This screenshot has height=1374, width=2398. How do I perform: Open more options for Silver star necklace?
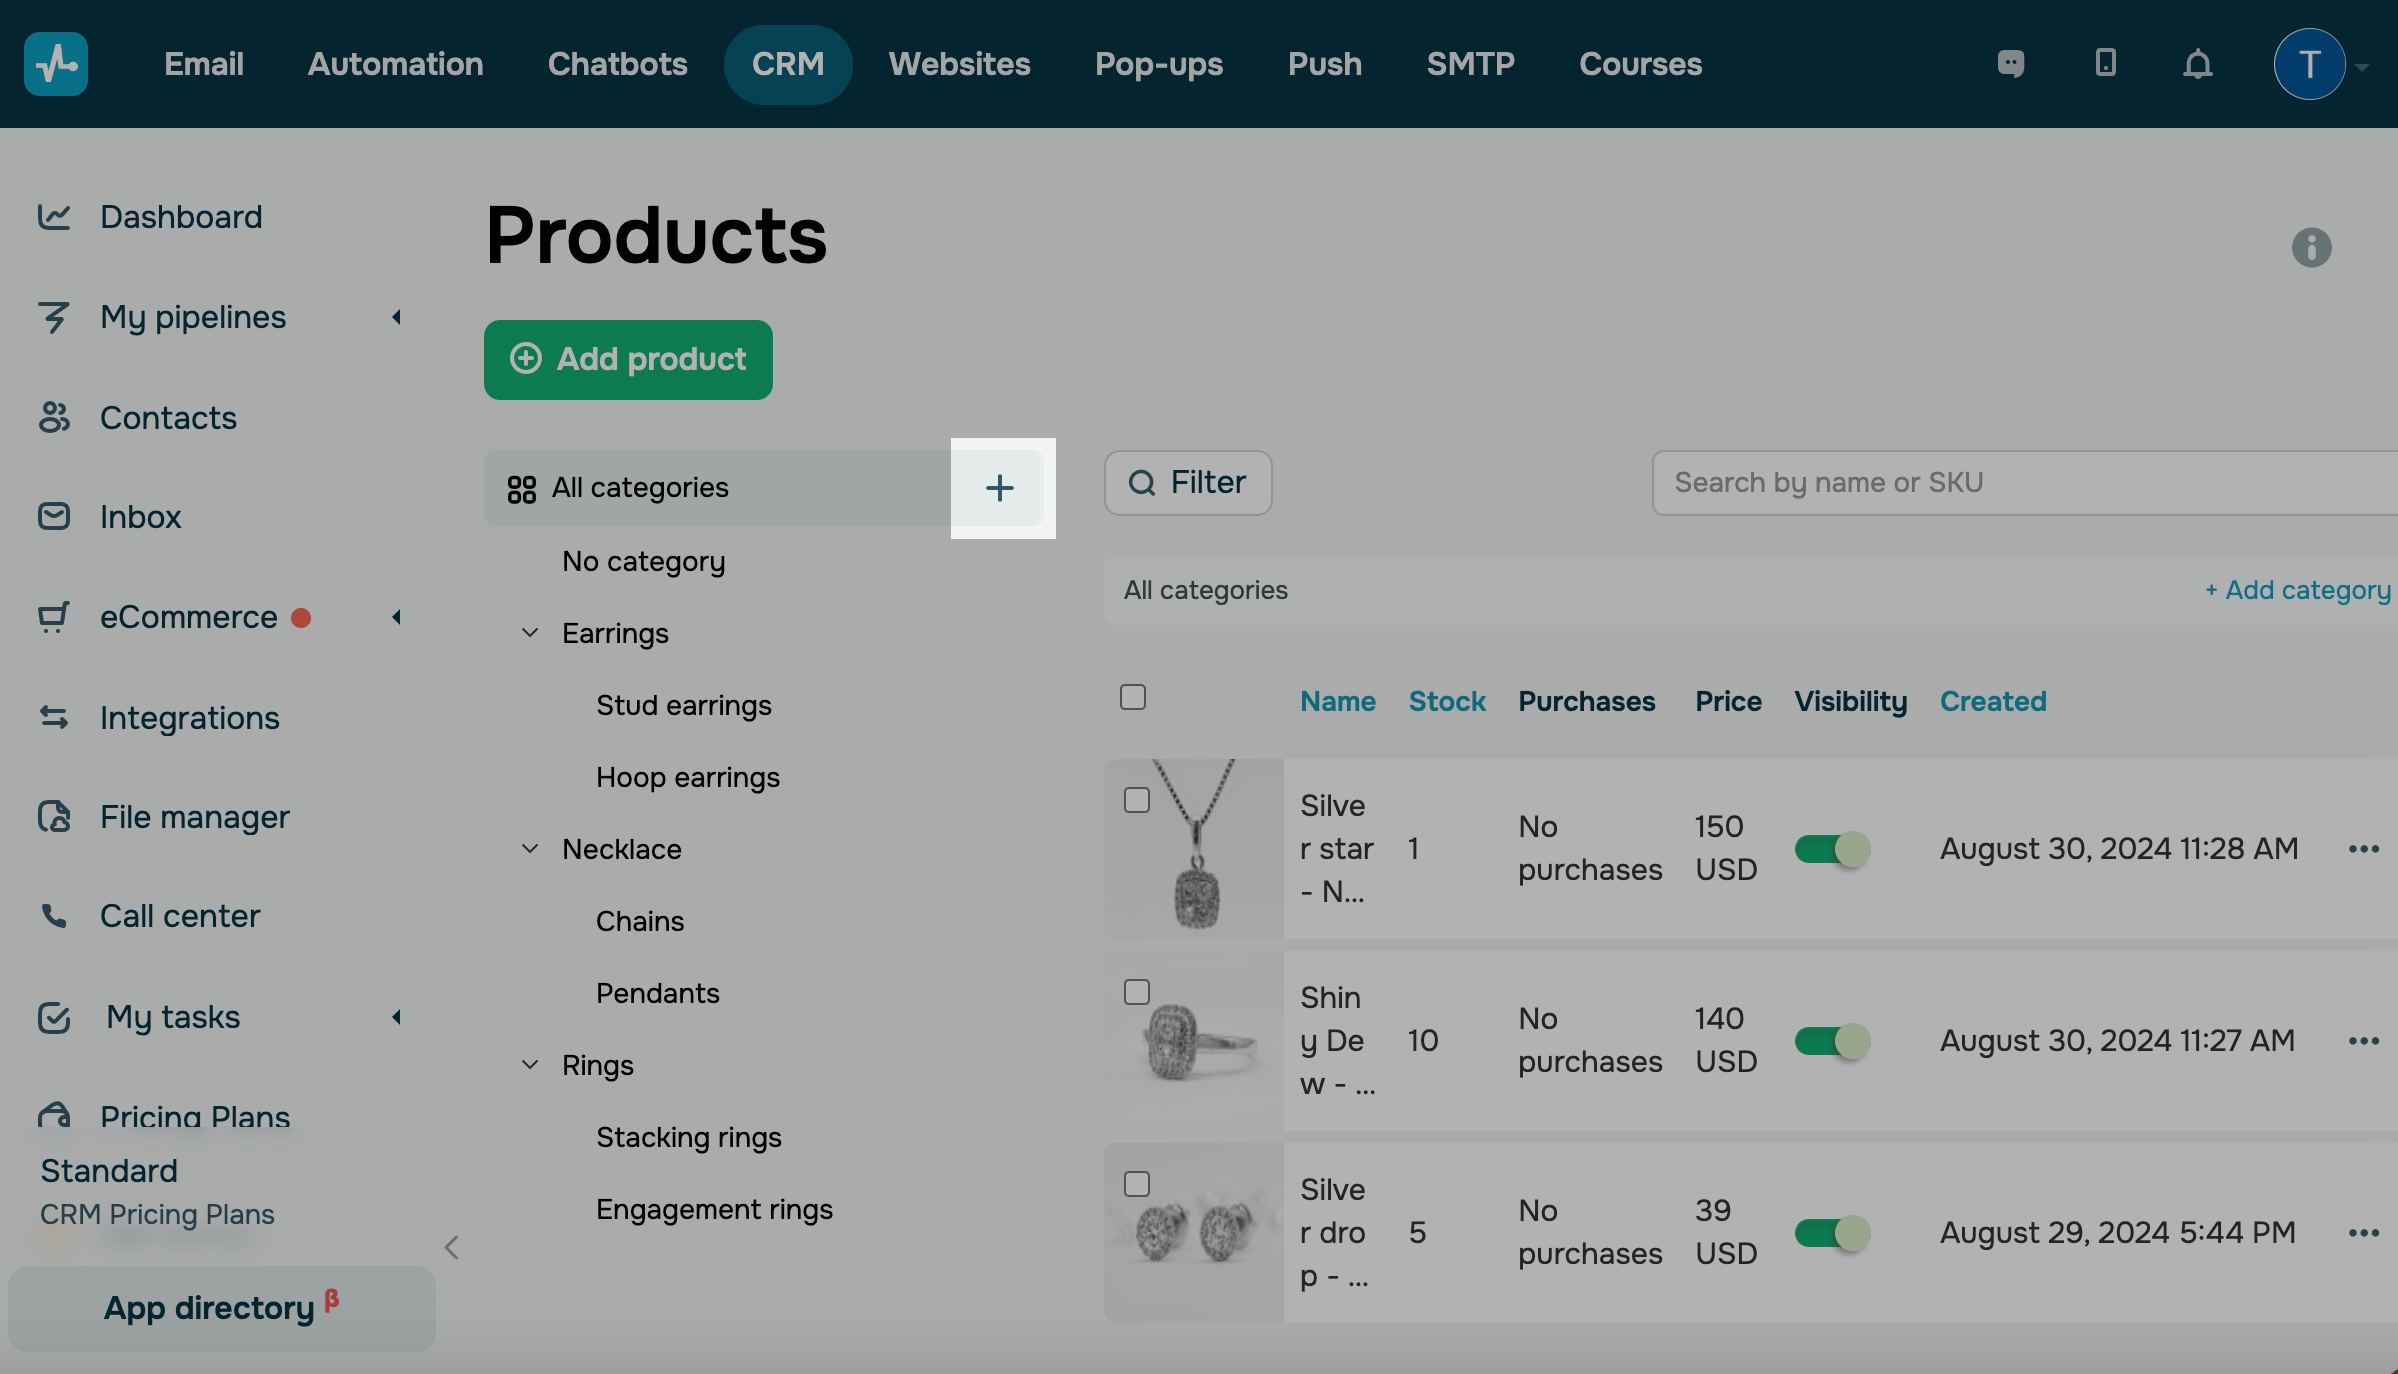pos(2363,849)
